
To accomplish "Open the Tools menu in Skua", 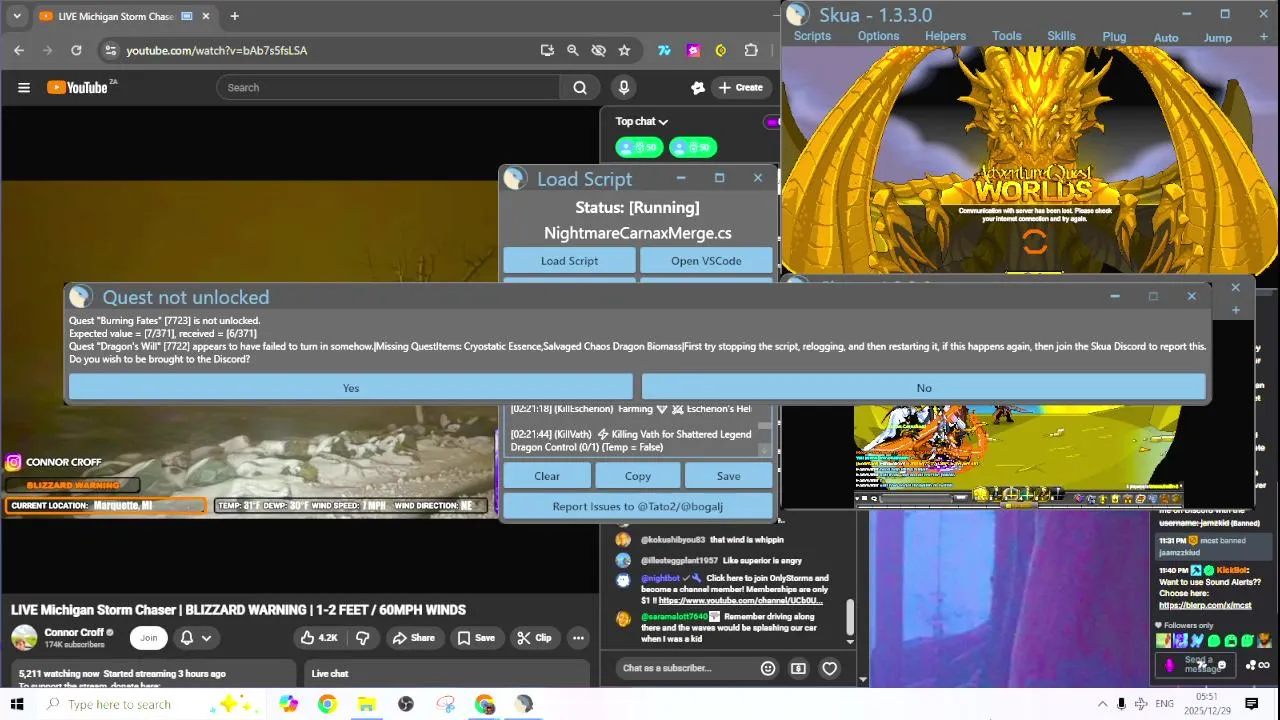I will pos(1007,36).
